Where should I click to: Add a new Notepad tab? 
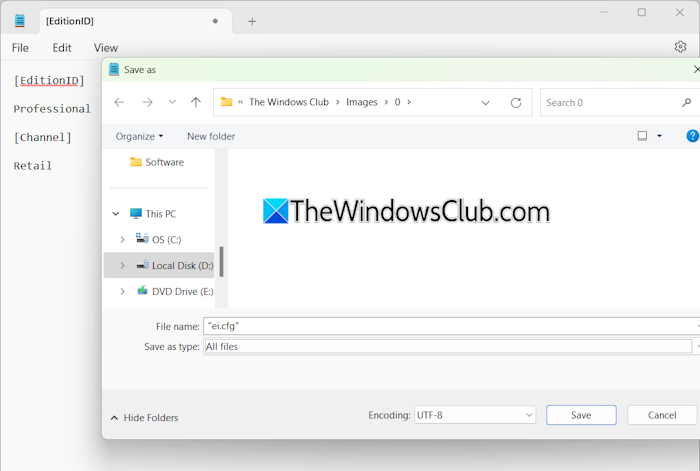[x=252, y=21]
